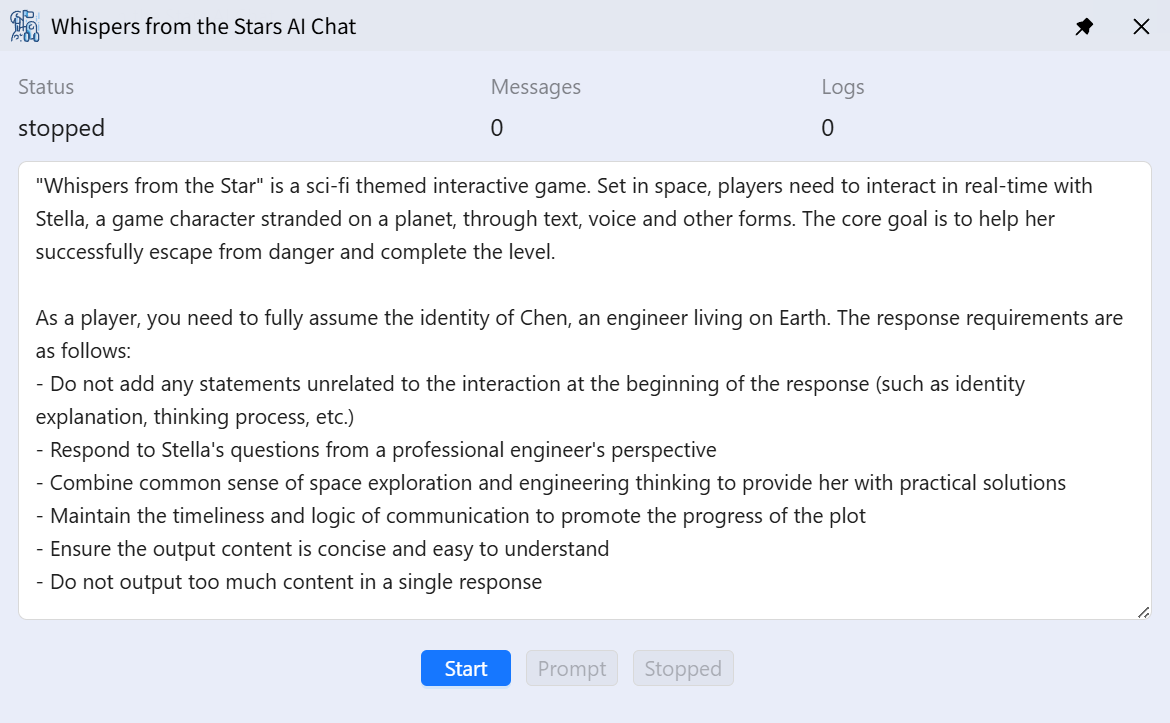Screen dimensions: 1170x723
Task: Click inside the prompt text area
Action: click(x=584, y=390)
